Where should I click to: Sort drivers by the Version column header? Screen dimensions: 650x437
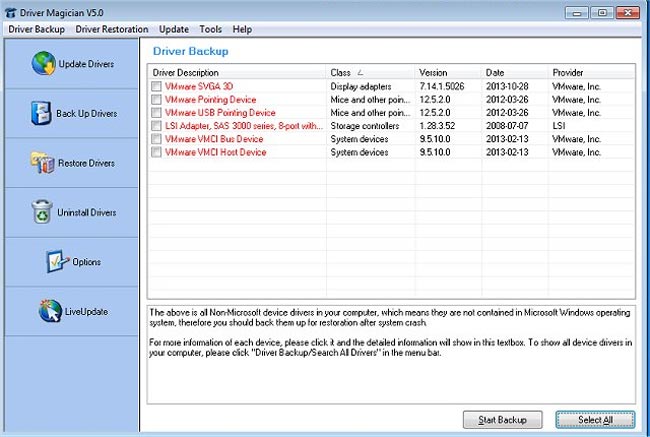click(448, 73)
